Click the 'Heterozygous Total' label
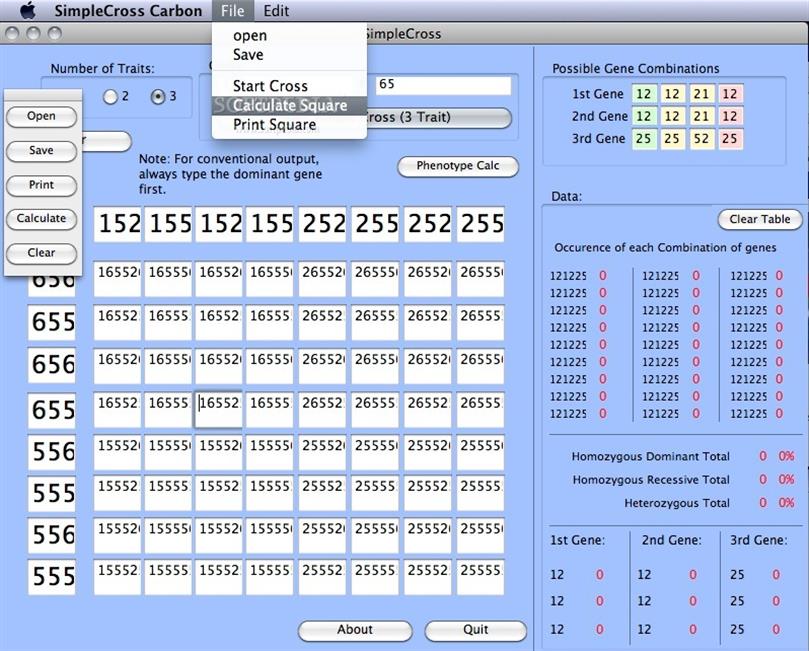The image size is (809, 651). (x=677, y=503)
